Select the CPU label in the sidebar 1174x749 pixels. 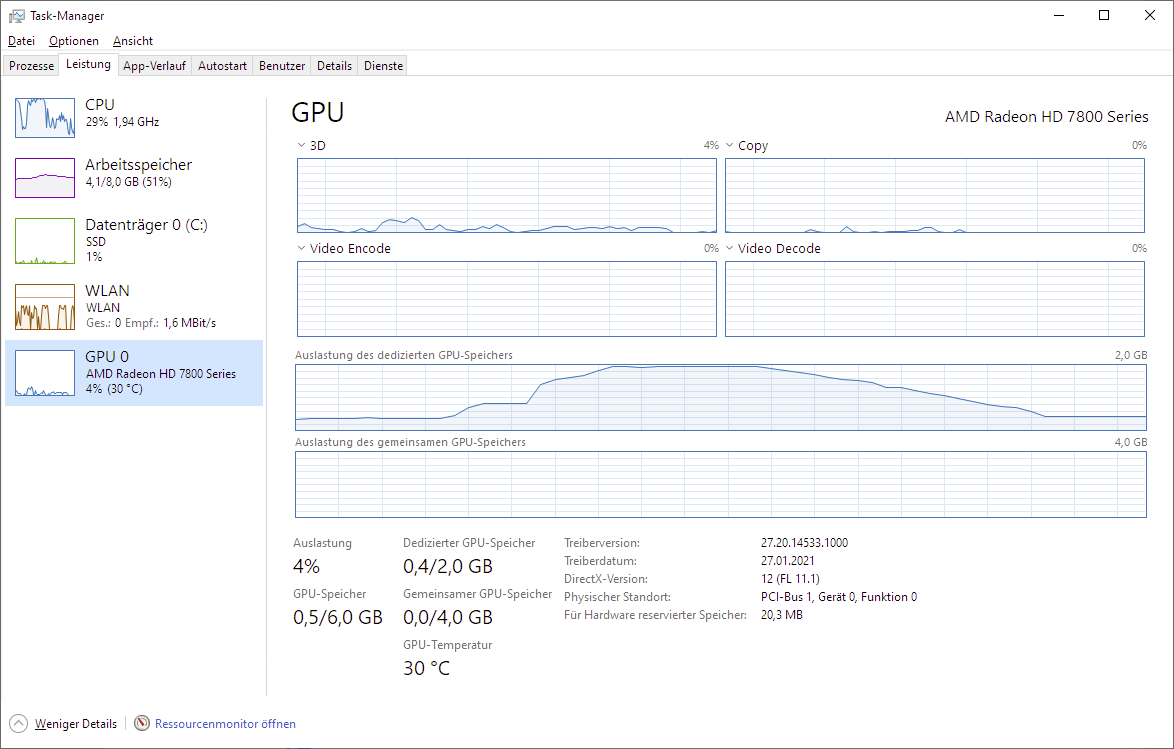pyautogui.click(x=100, y=105)
